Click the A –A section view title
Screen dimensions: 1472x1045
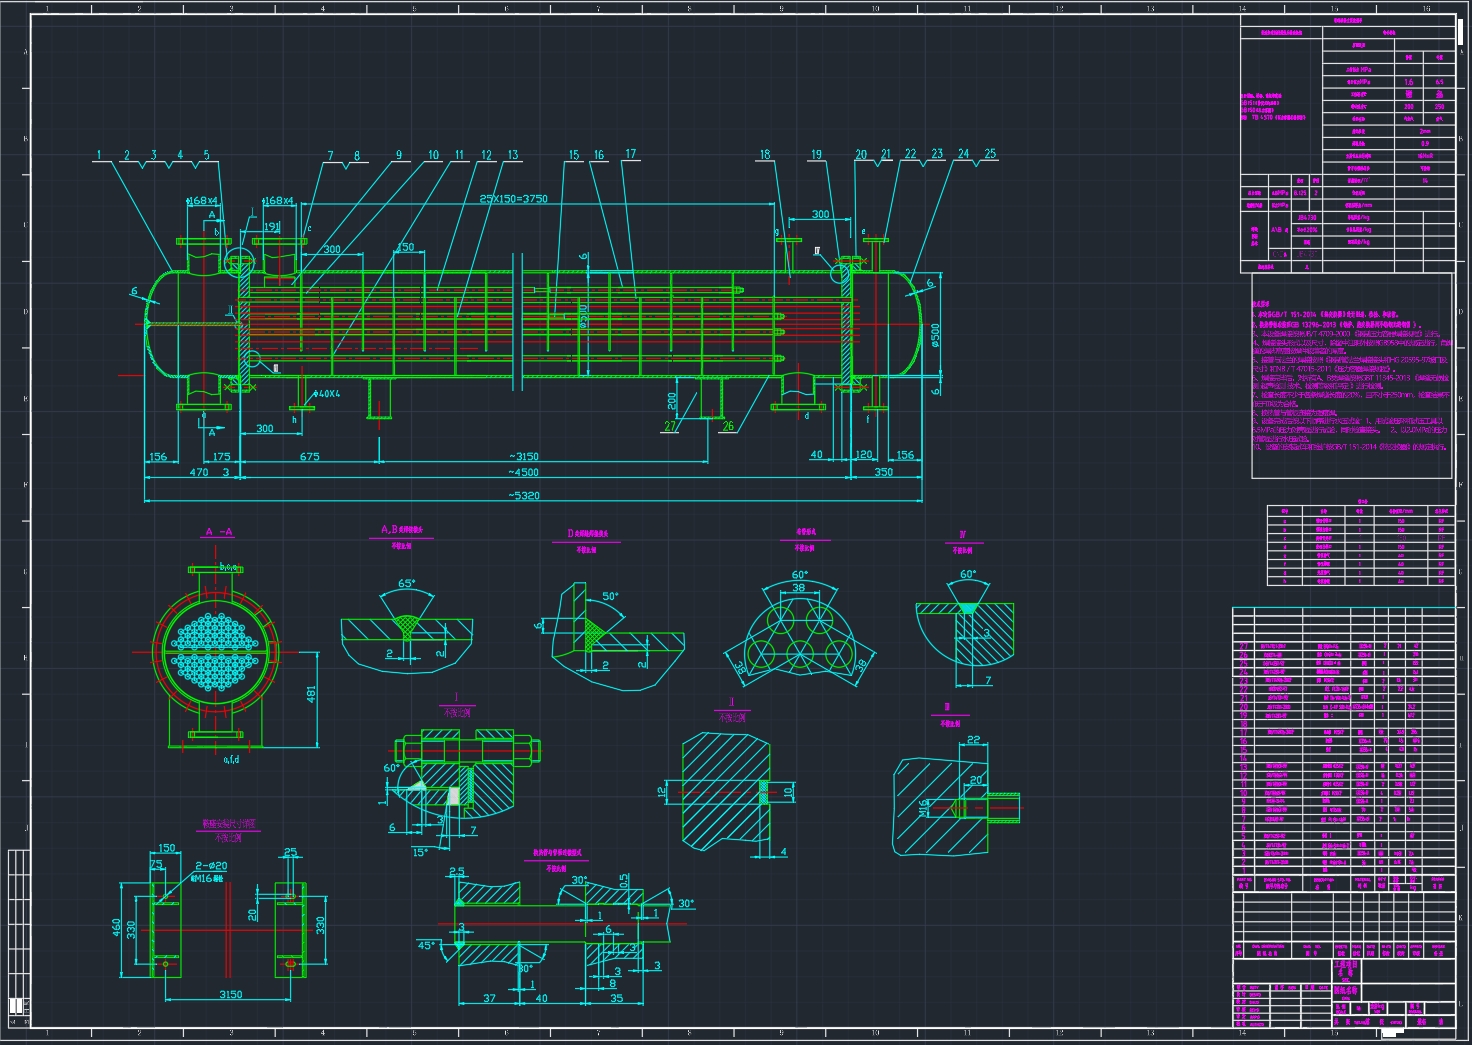pos(218,532)
